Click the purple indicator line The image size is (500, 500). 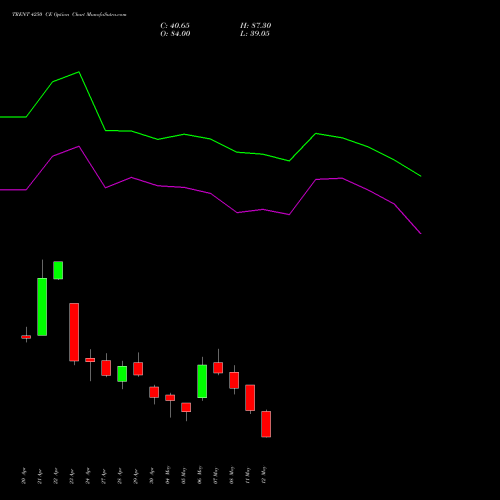211,193
